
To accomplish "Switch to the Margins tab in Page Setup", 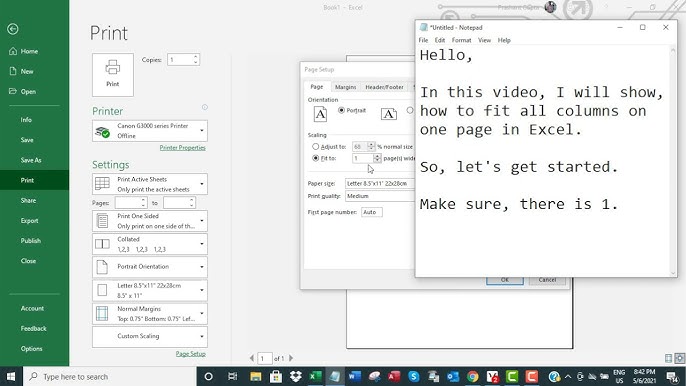I will click(x=346, y=87).
